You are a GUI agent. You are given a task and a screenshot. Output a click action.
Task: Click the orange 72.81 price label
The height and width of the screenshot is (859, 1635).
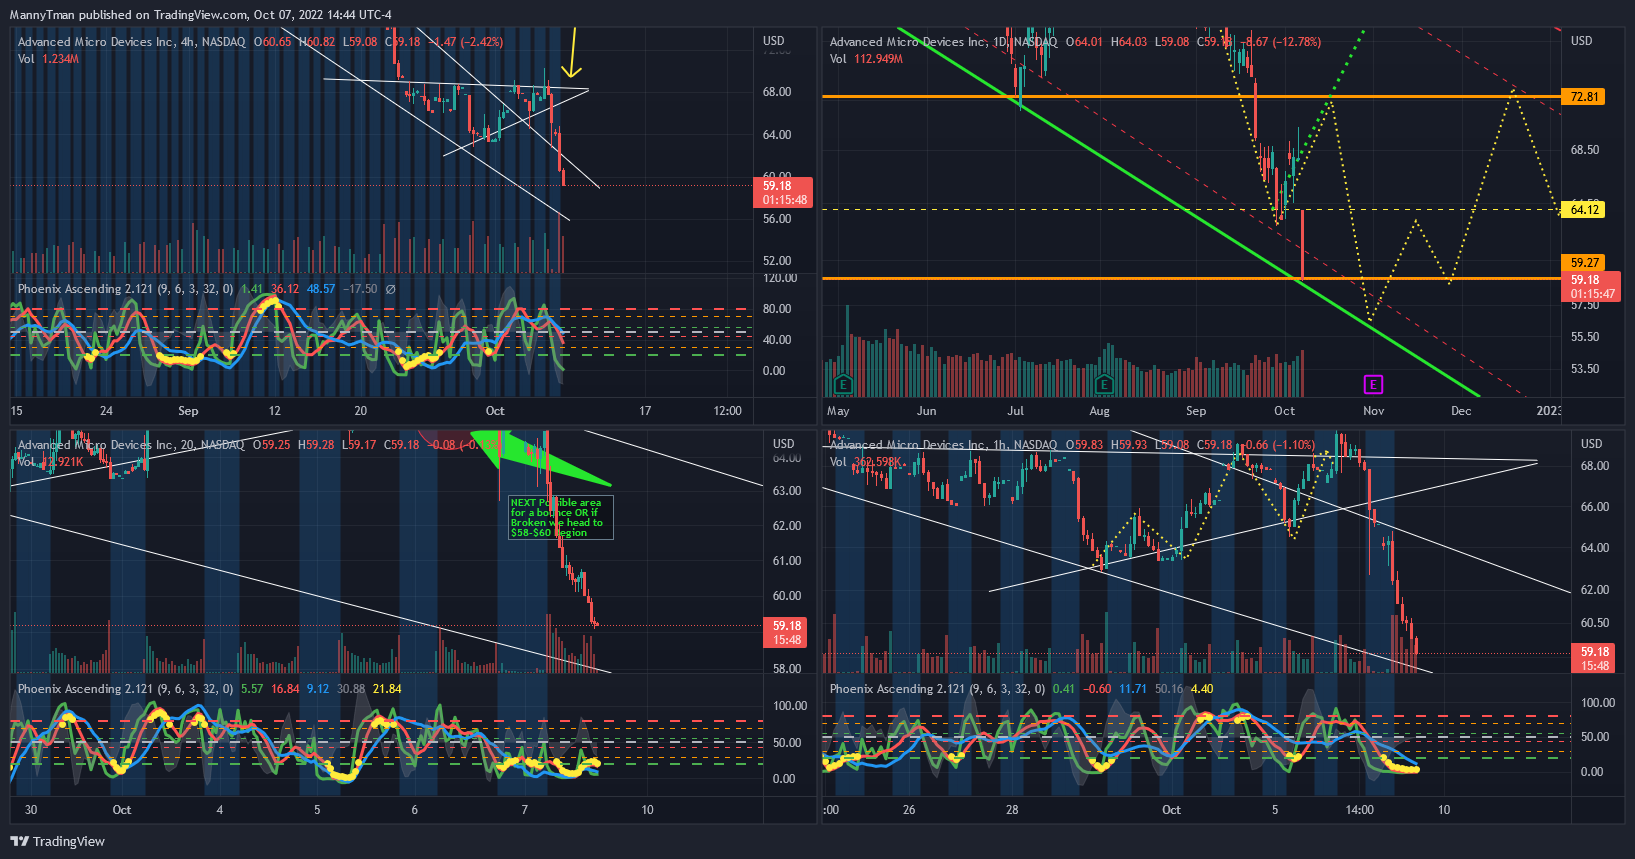(1584, 97)
